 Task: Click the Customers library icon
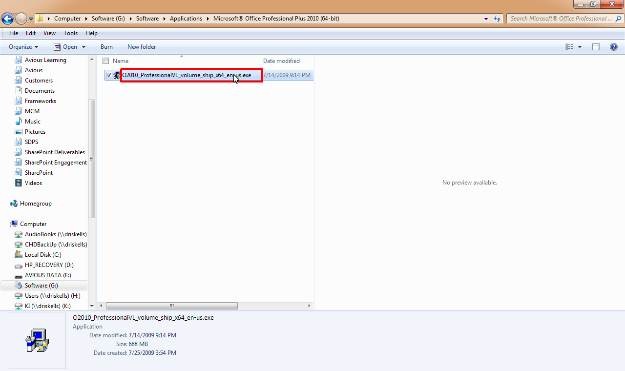[18, 80]
